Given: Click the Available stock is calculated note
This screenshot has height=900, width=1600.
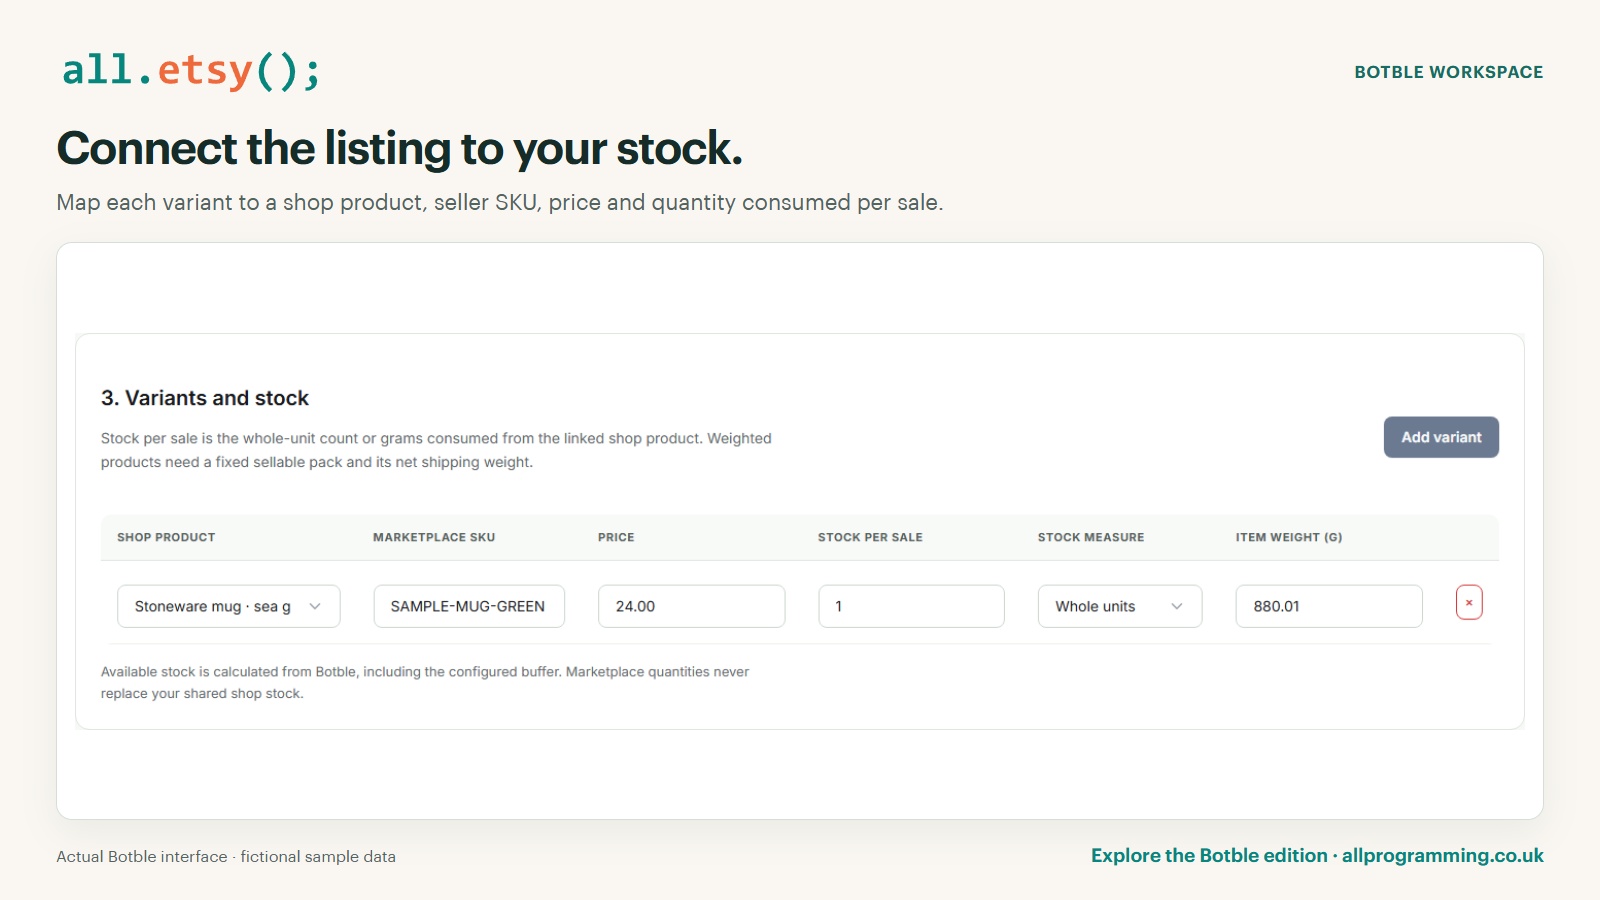Looking at the screenshot, I should point(425,683).
